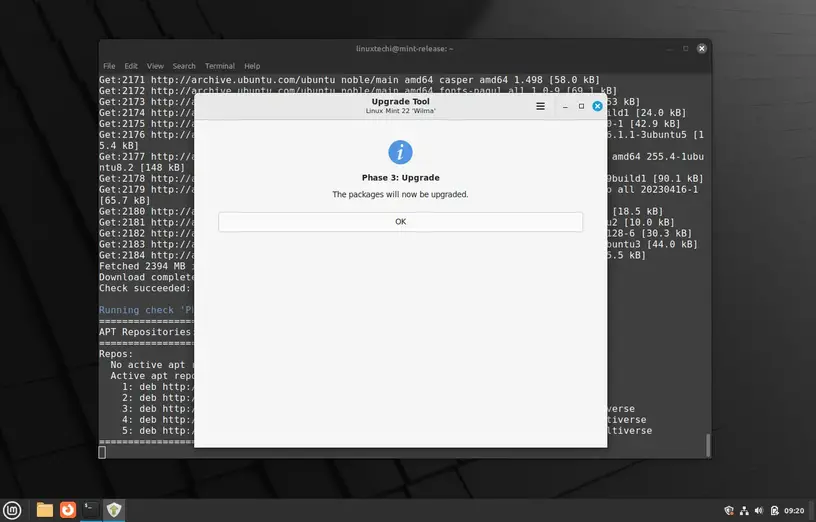Click the blue info icon above Phase 3
This screenshot has height=522, width=816.
pyautogui.click(x=400, y=152)
